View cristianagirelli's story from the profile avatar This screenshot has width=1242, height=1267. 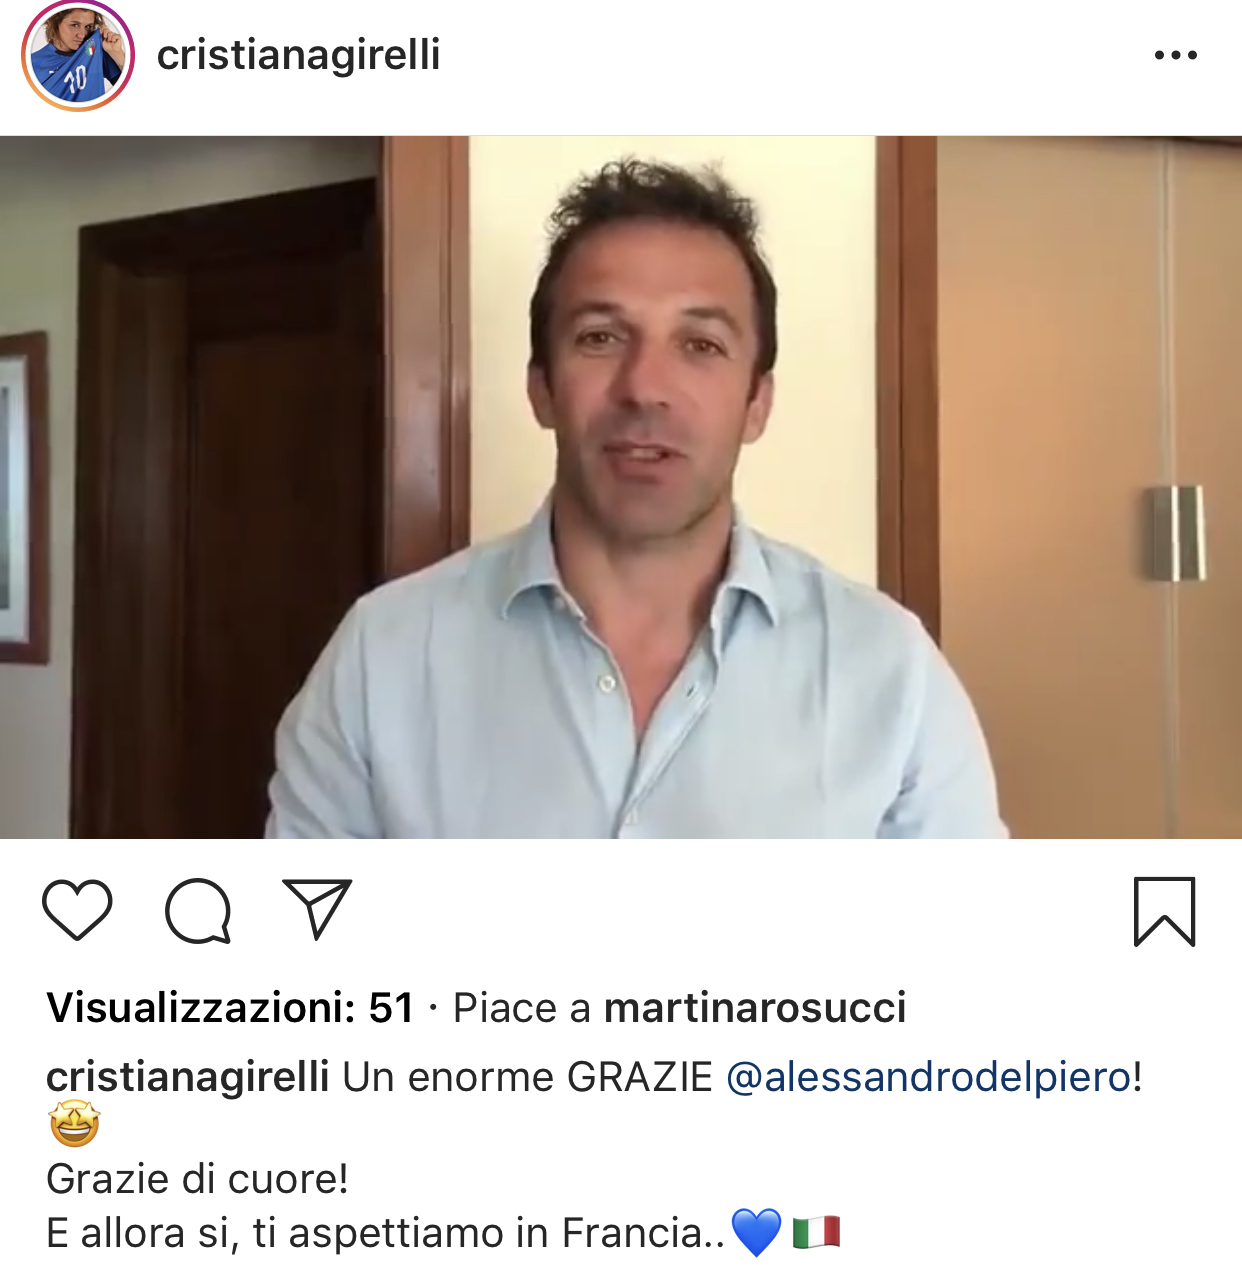[x=77, y=55]
